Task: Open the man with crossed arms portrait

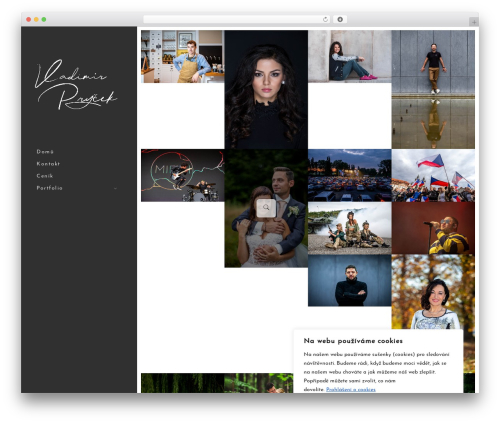Action: pos(350,280)
